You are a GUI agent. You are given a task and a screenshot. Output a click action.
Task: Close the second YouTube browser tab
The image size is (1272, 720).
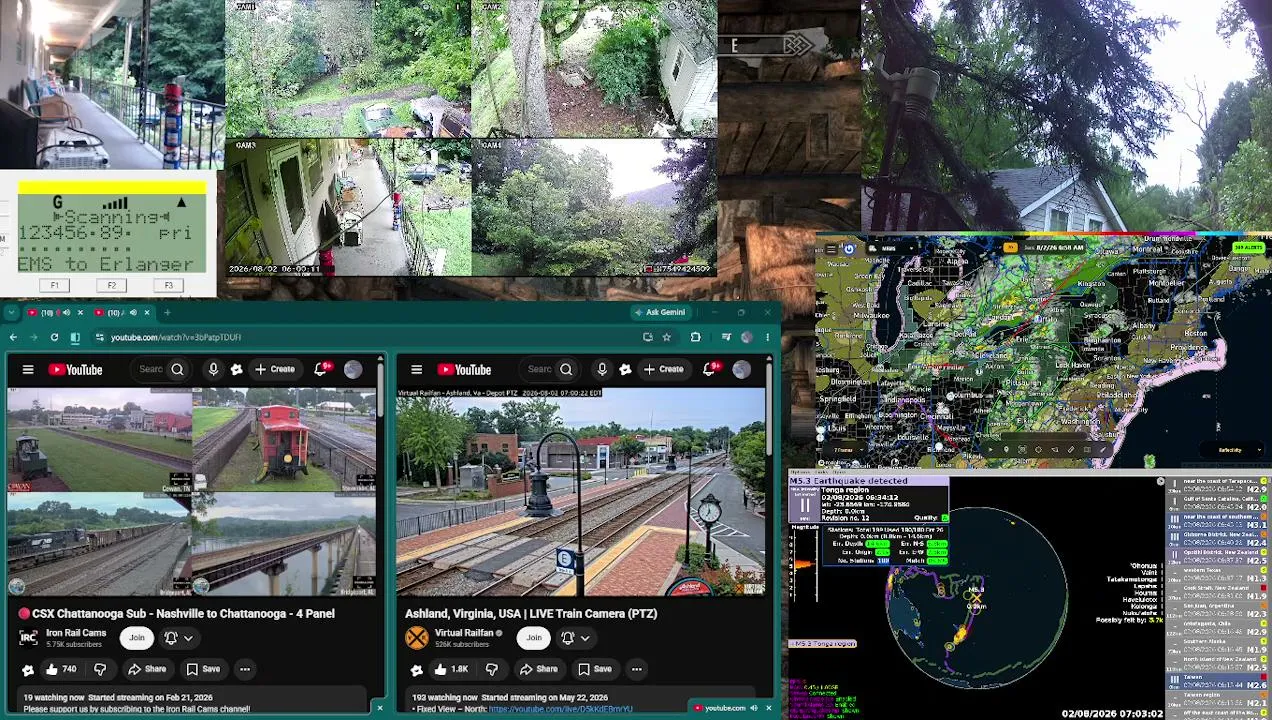(x=146, y=312)
